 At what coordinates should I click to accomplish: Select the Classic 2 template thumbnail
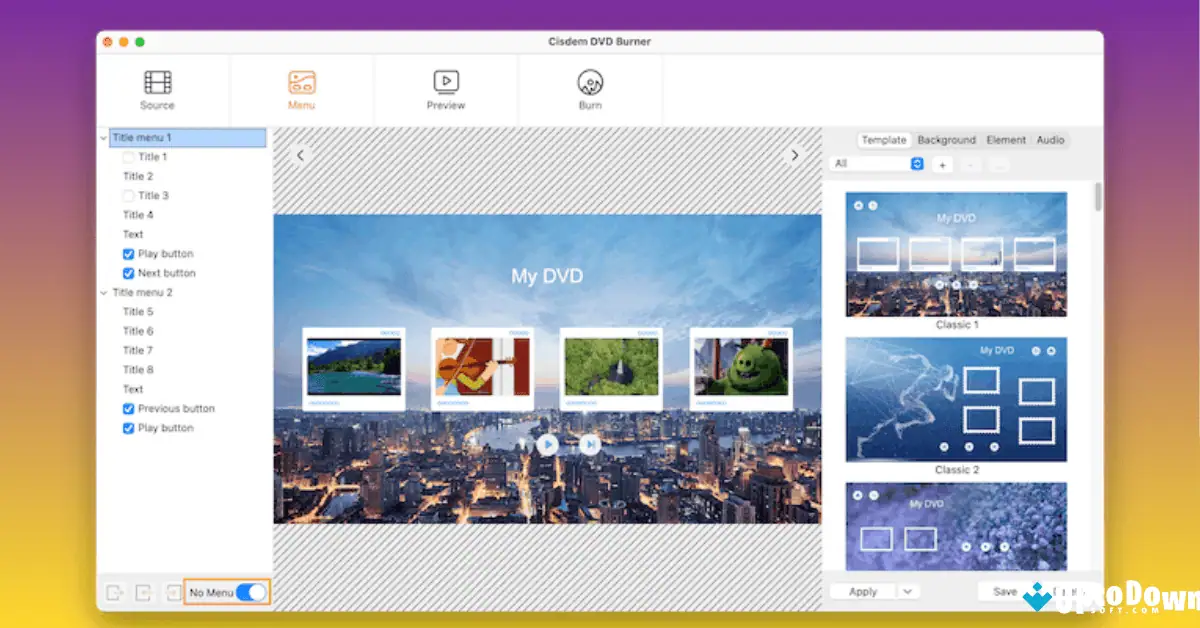(x=956, y=399)
